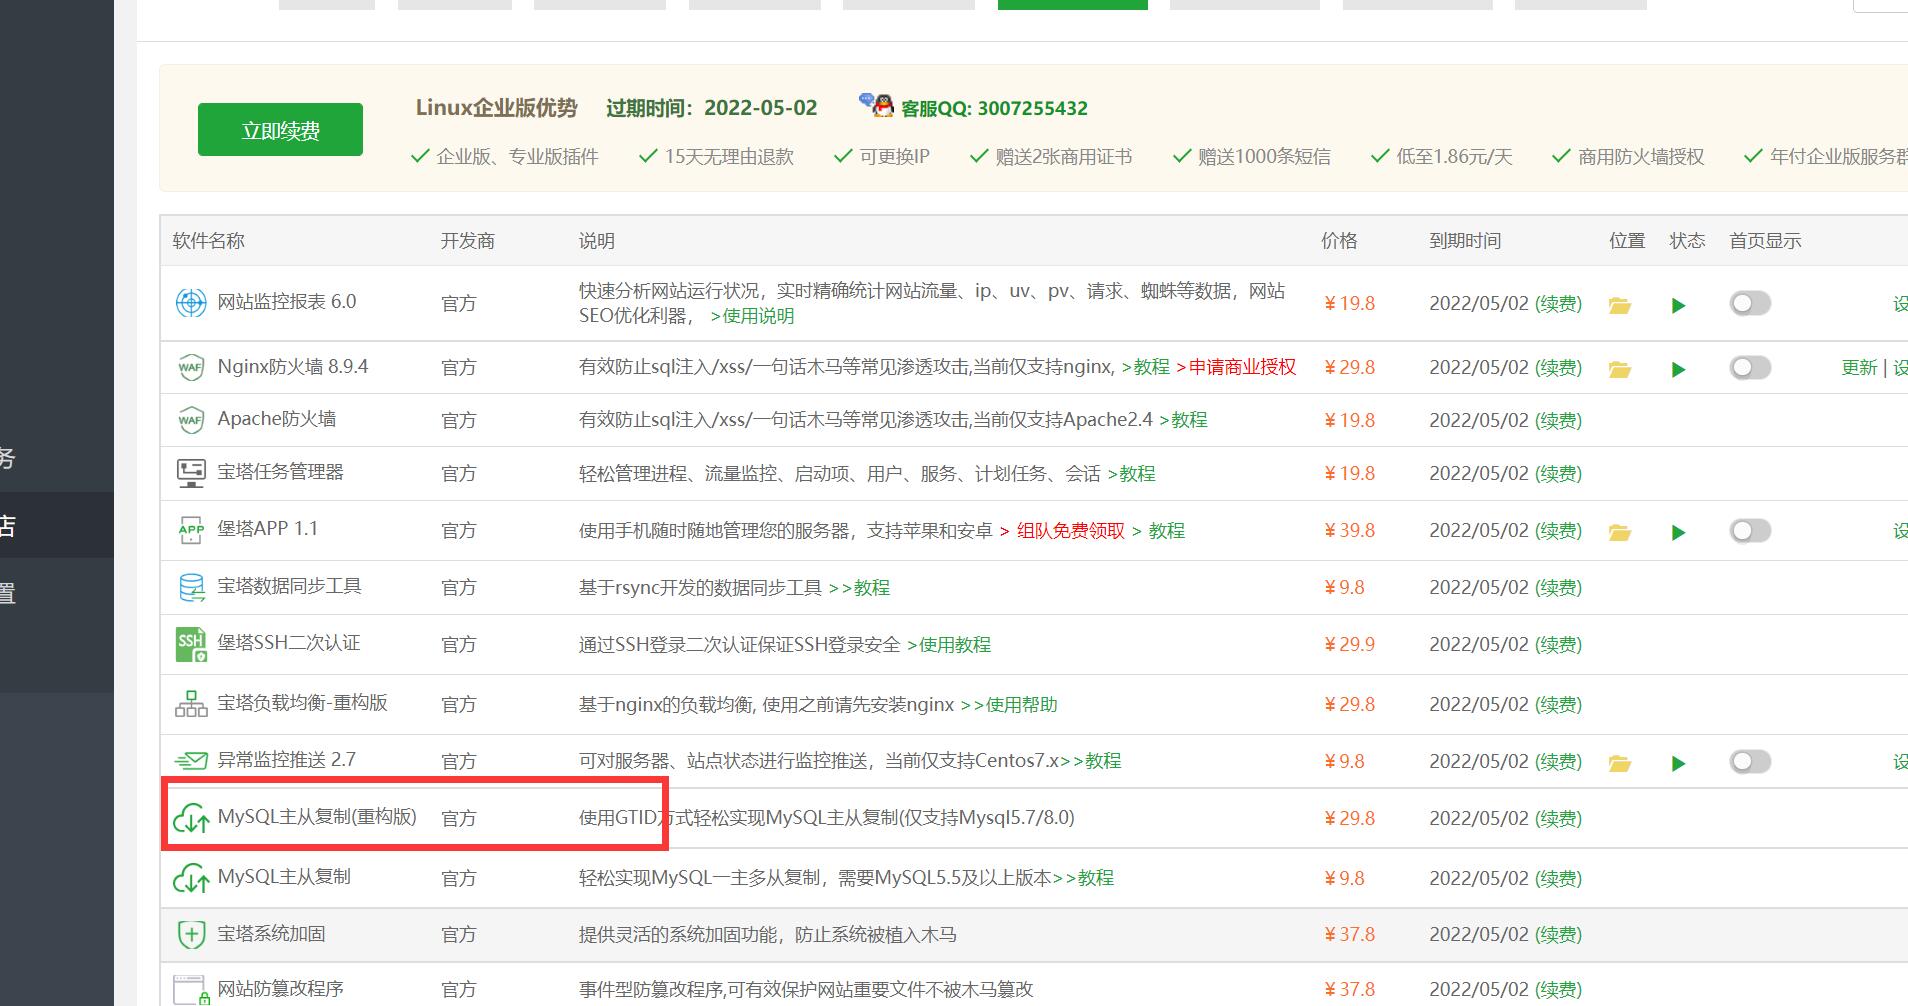The width and height of the screenshot is (1908, 1006).
Task: Click the 异常监控推送 2.7 mail icon
Action: click(191, 761)
